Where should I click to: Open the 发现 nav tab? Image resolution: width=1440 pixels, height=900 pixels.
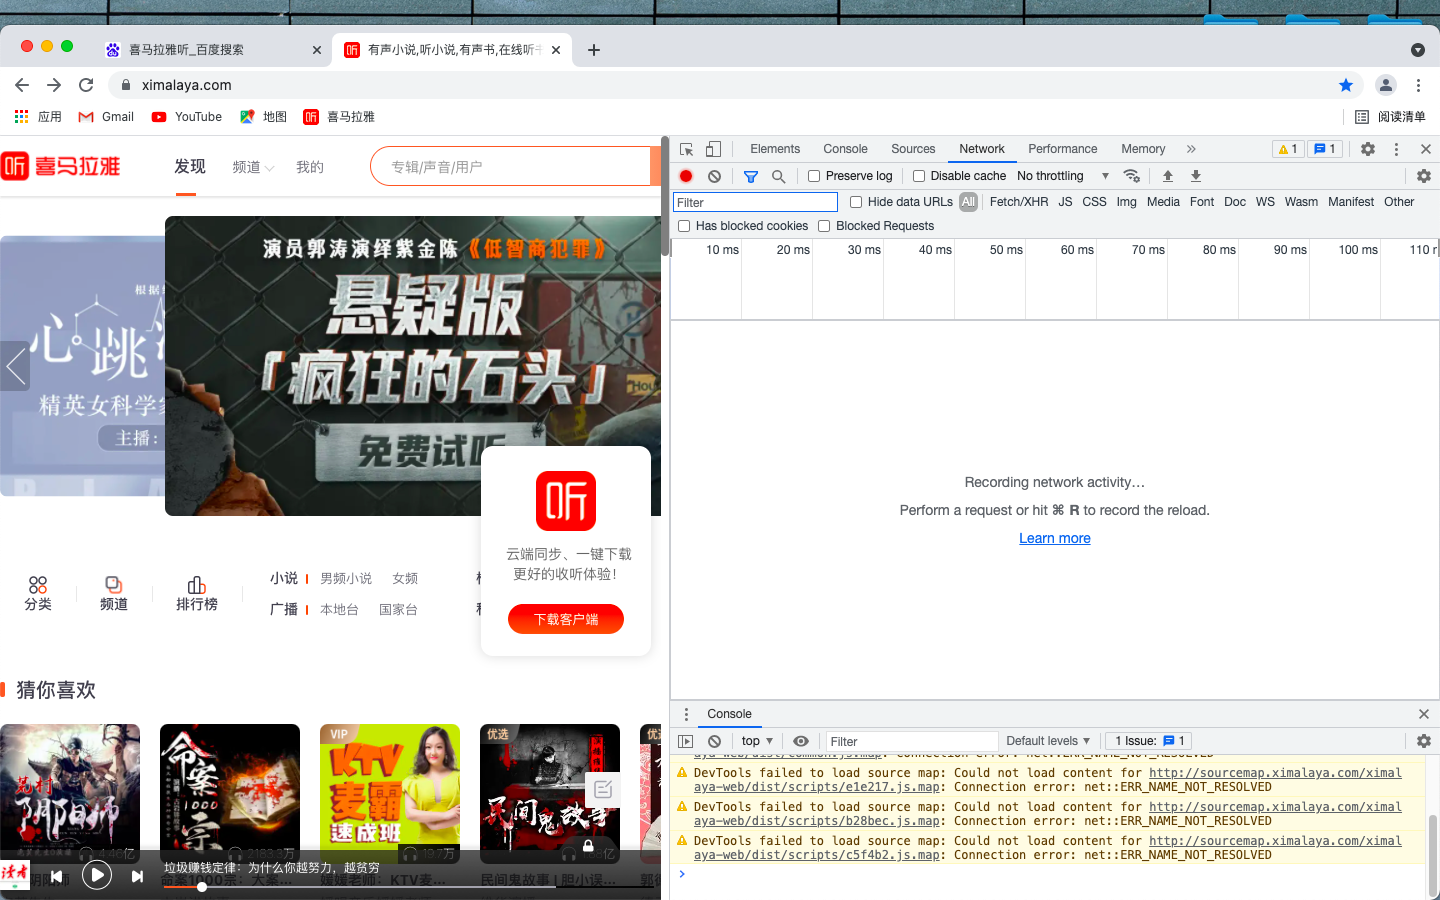(190, 167)
